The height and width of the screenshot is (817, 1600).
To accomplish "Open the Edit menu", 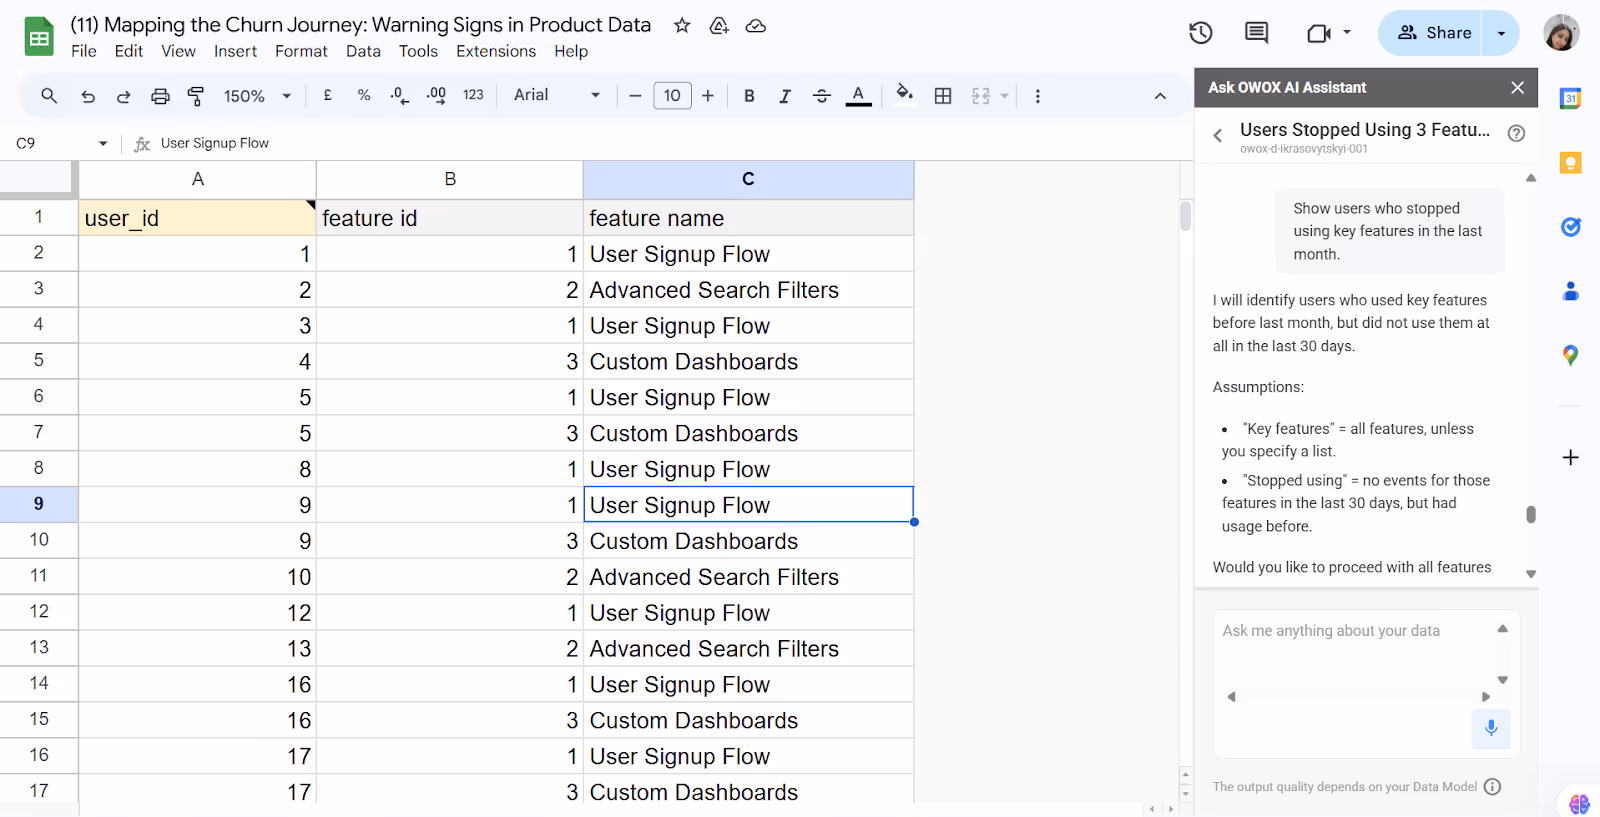I will coord(129,51).
